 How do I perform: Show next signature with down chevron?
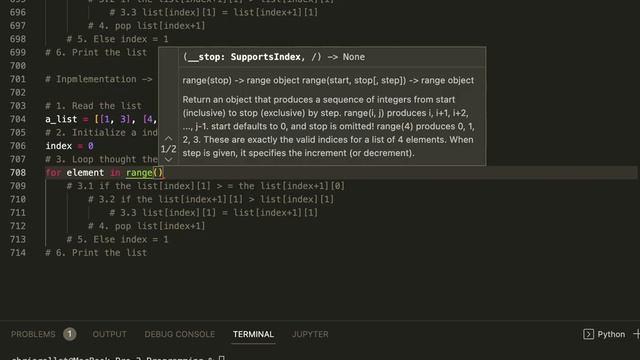click(169, 160)
